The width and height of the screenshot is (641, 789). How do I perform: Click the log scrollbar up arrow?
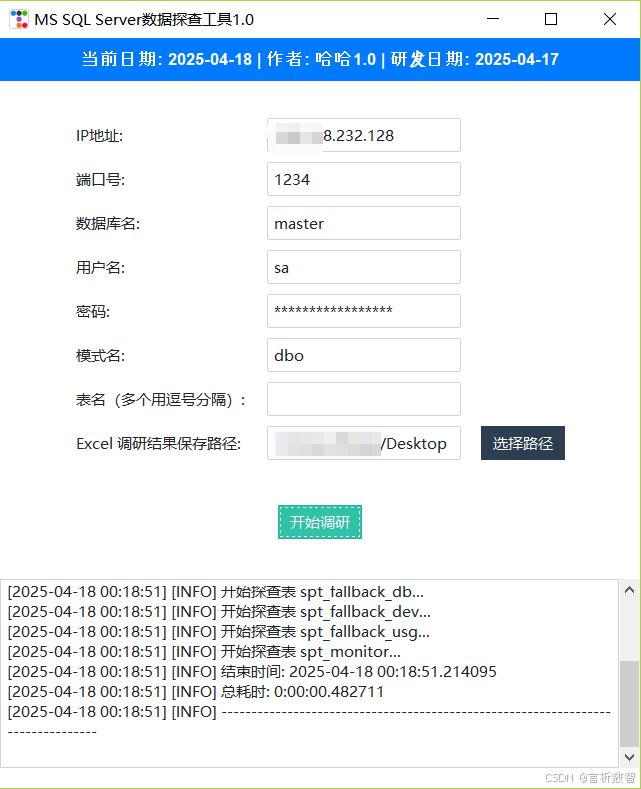click(x=629, y=590)
